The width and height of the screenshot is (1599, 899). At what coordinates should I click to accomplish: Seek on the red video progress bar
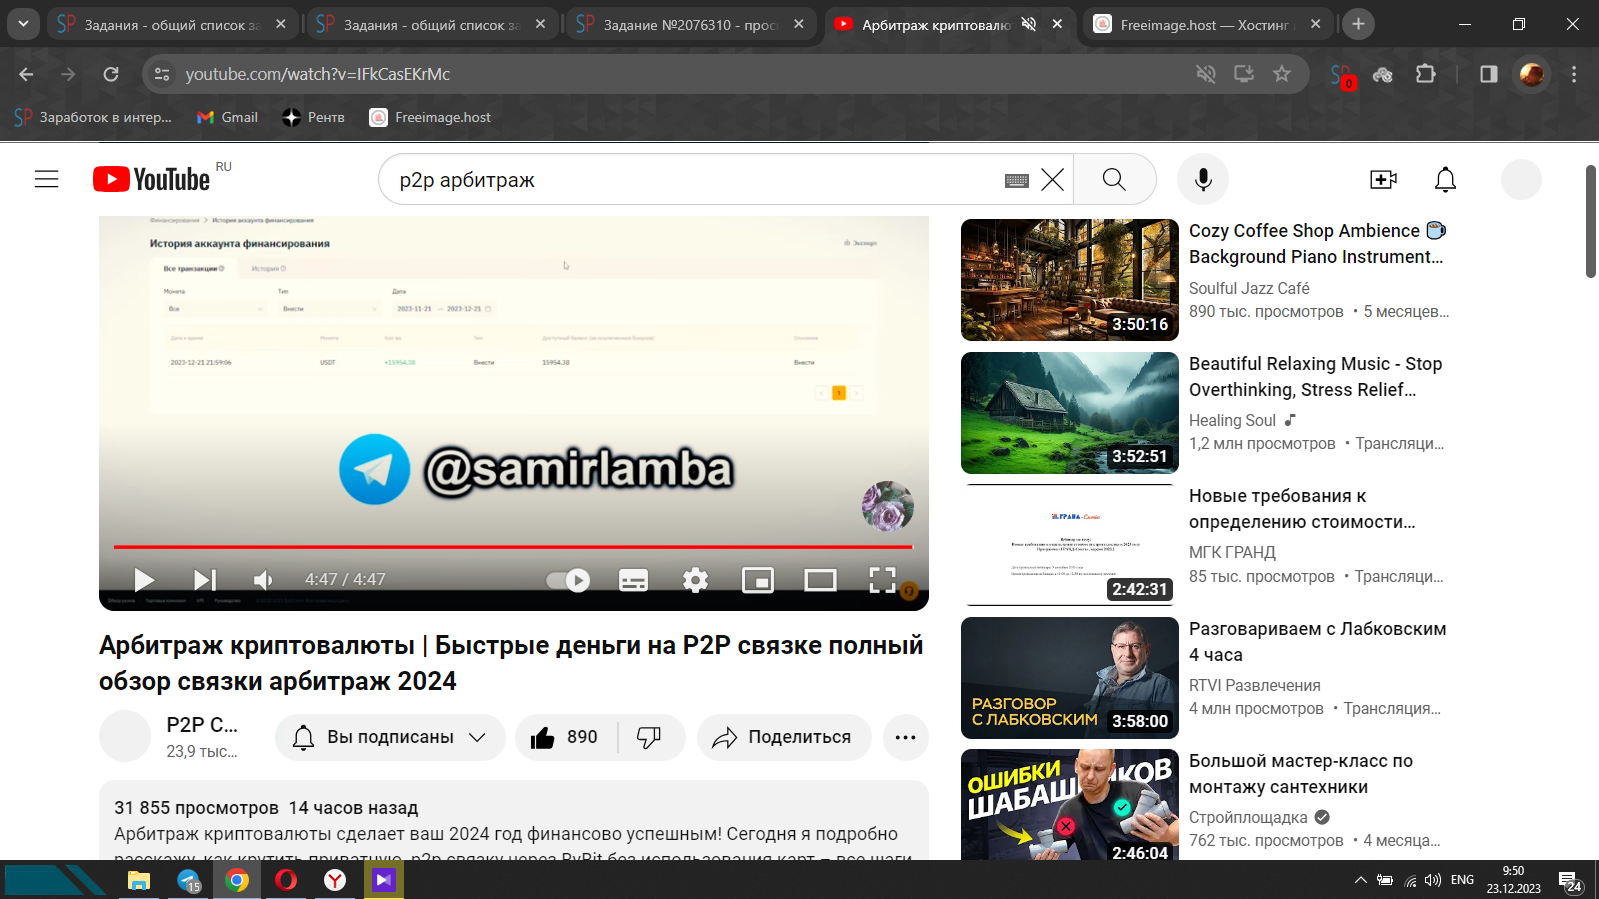[x=513, y=547]
